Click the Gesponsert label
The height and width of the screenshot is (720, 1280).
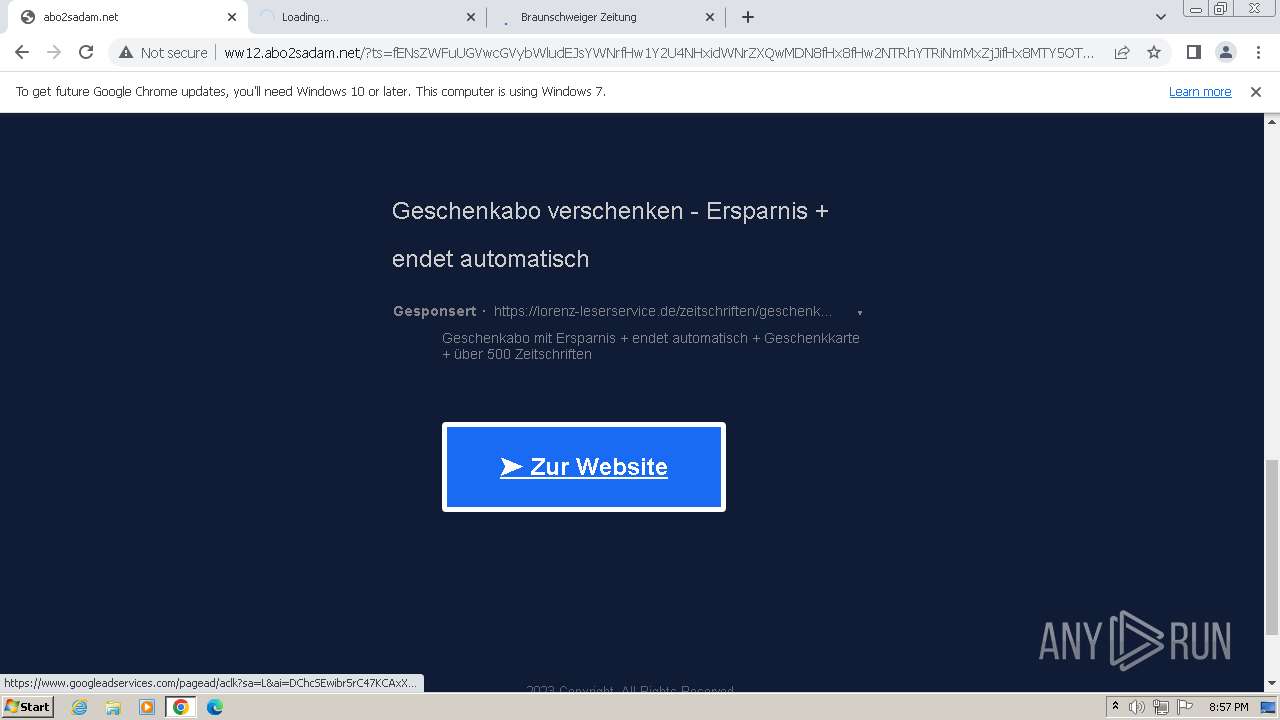click(x=434, y=311)
